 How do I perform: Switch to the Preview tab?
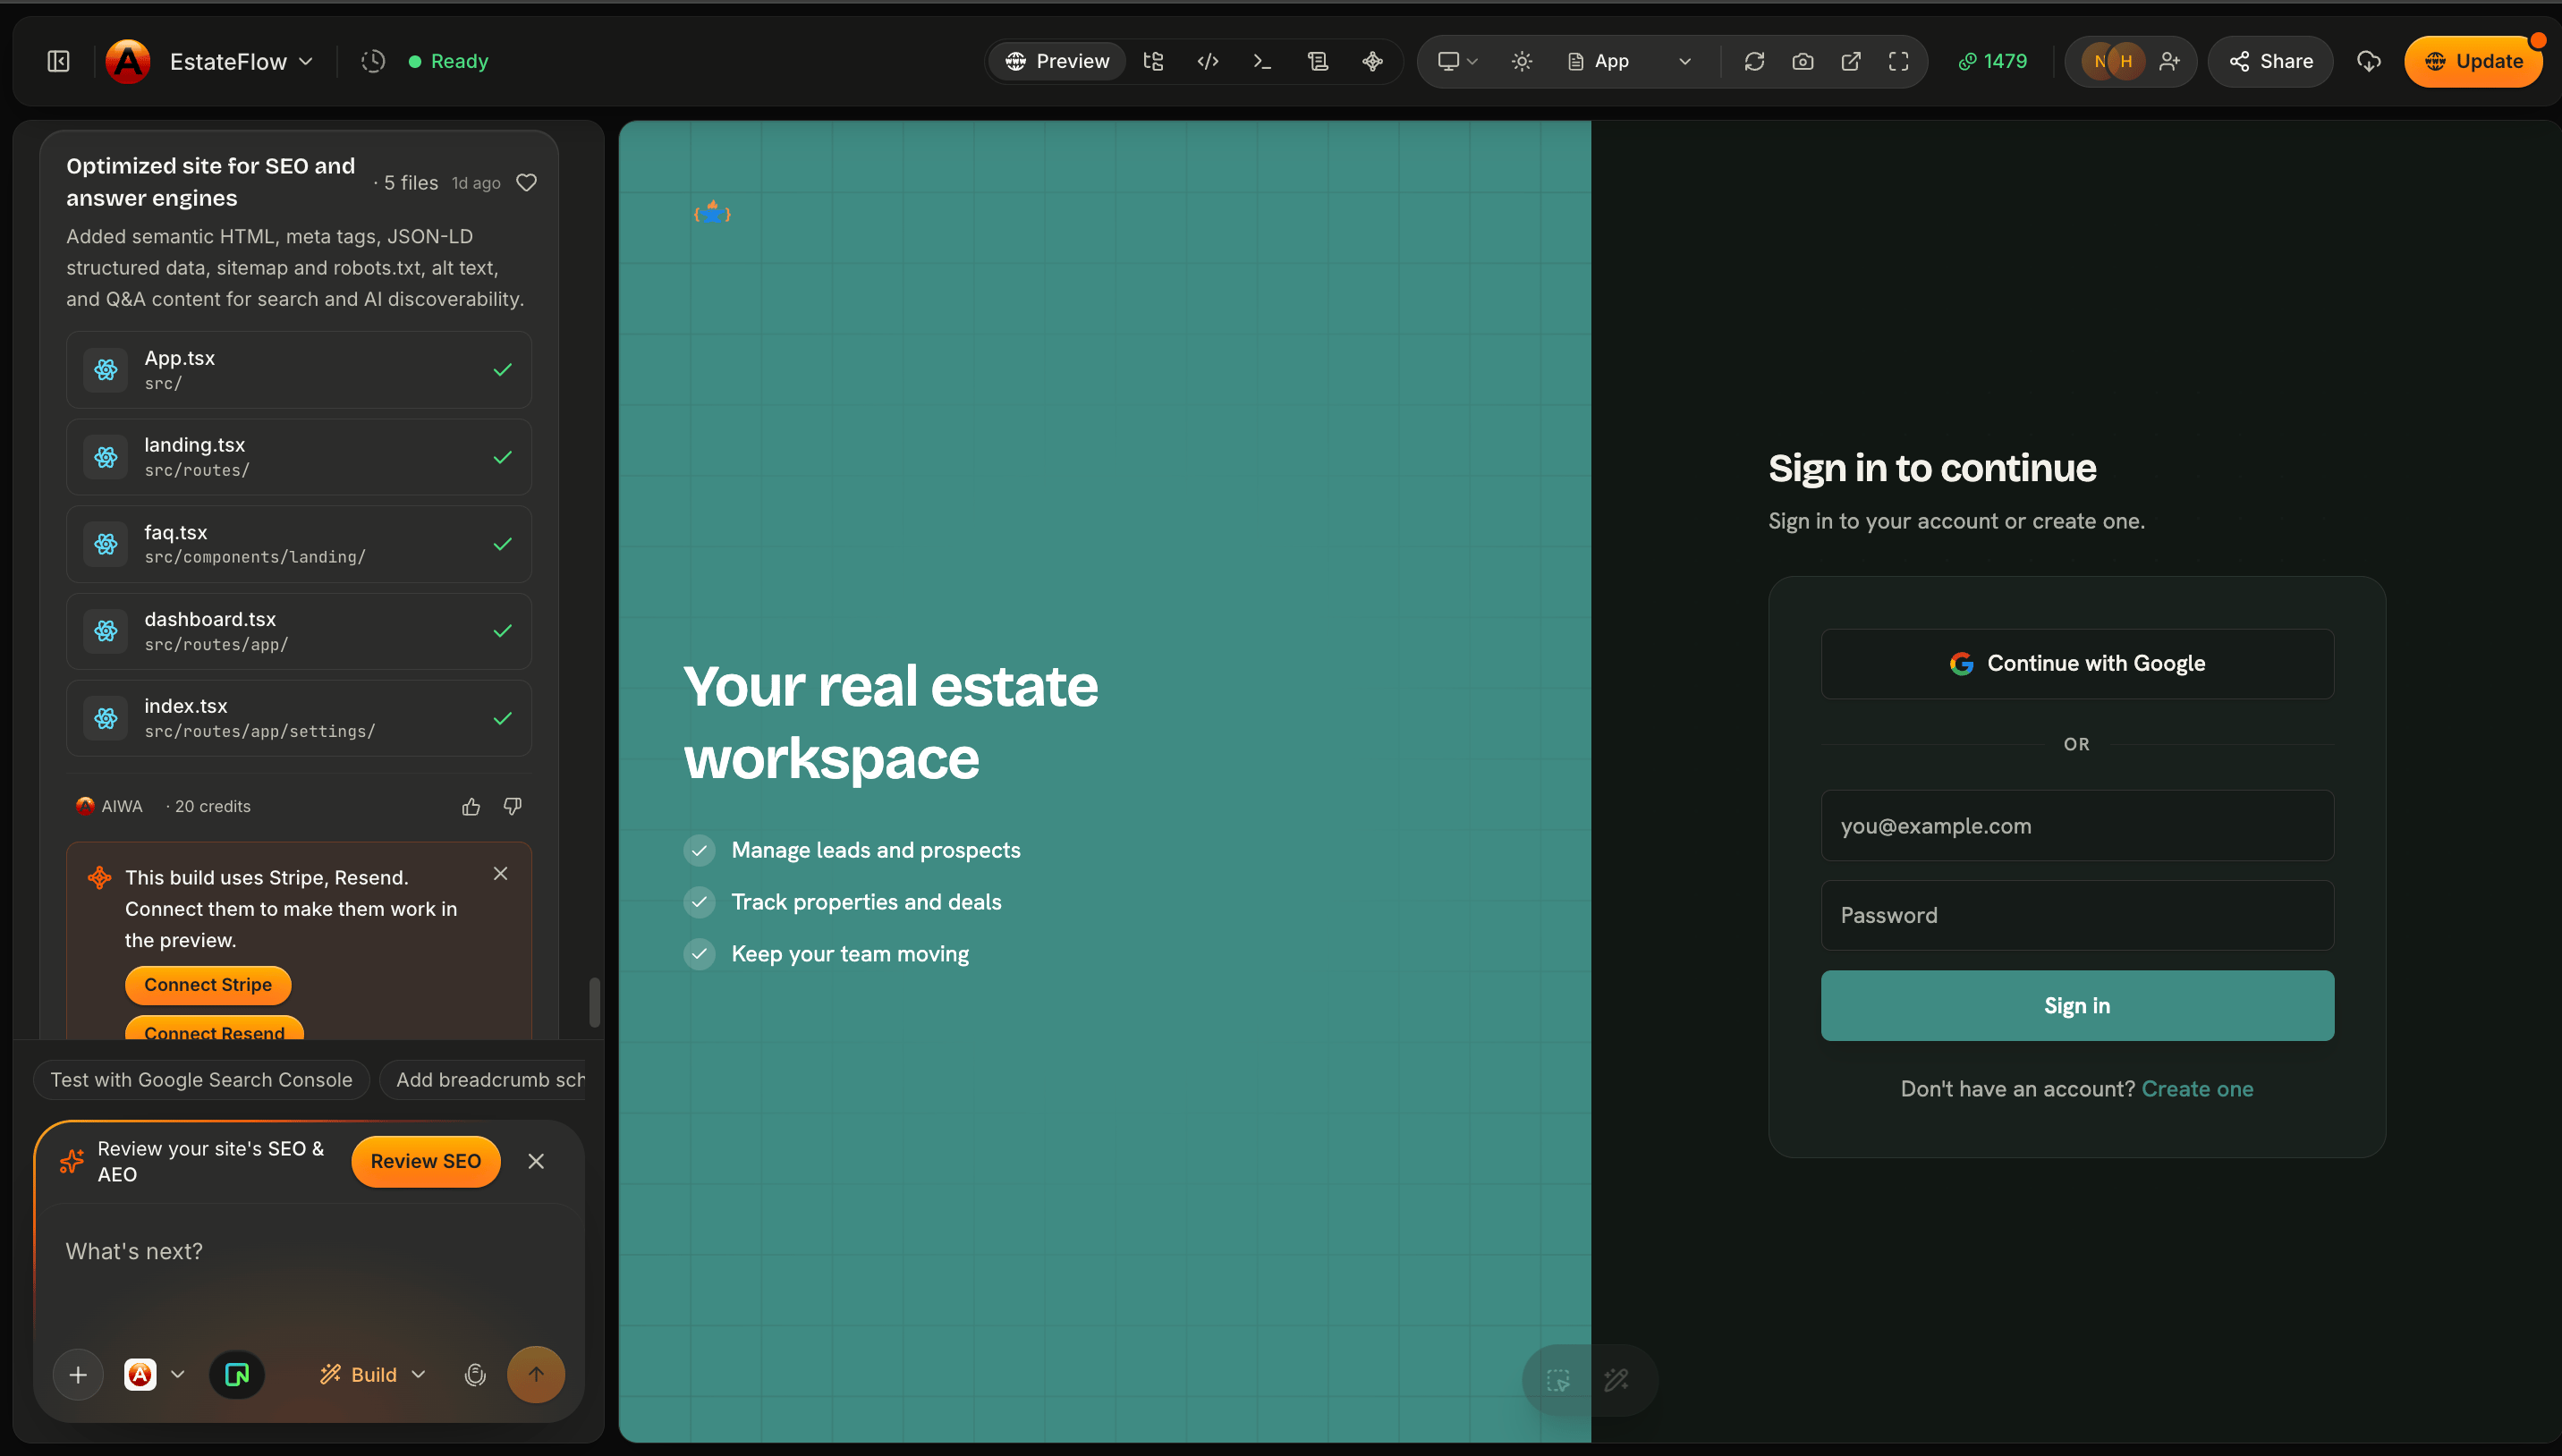[1057, 61]
